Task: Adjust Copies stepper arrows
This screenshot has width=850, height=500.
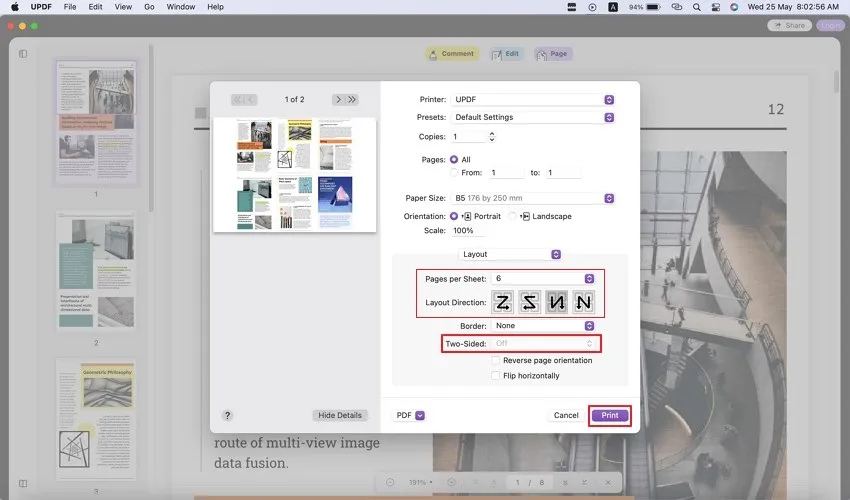Action: [x=492, y=137]
